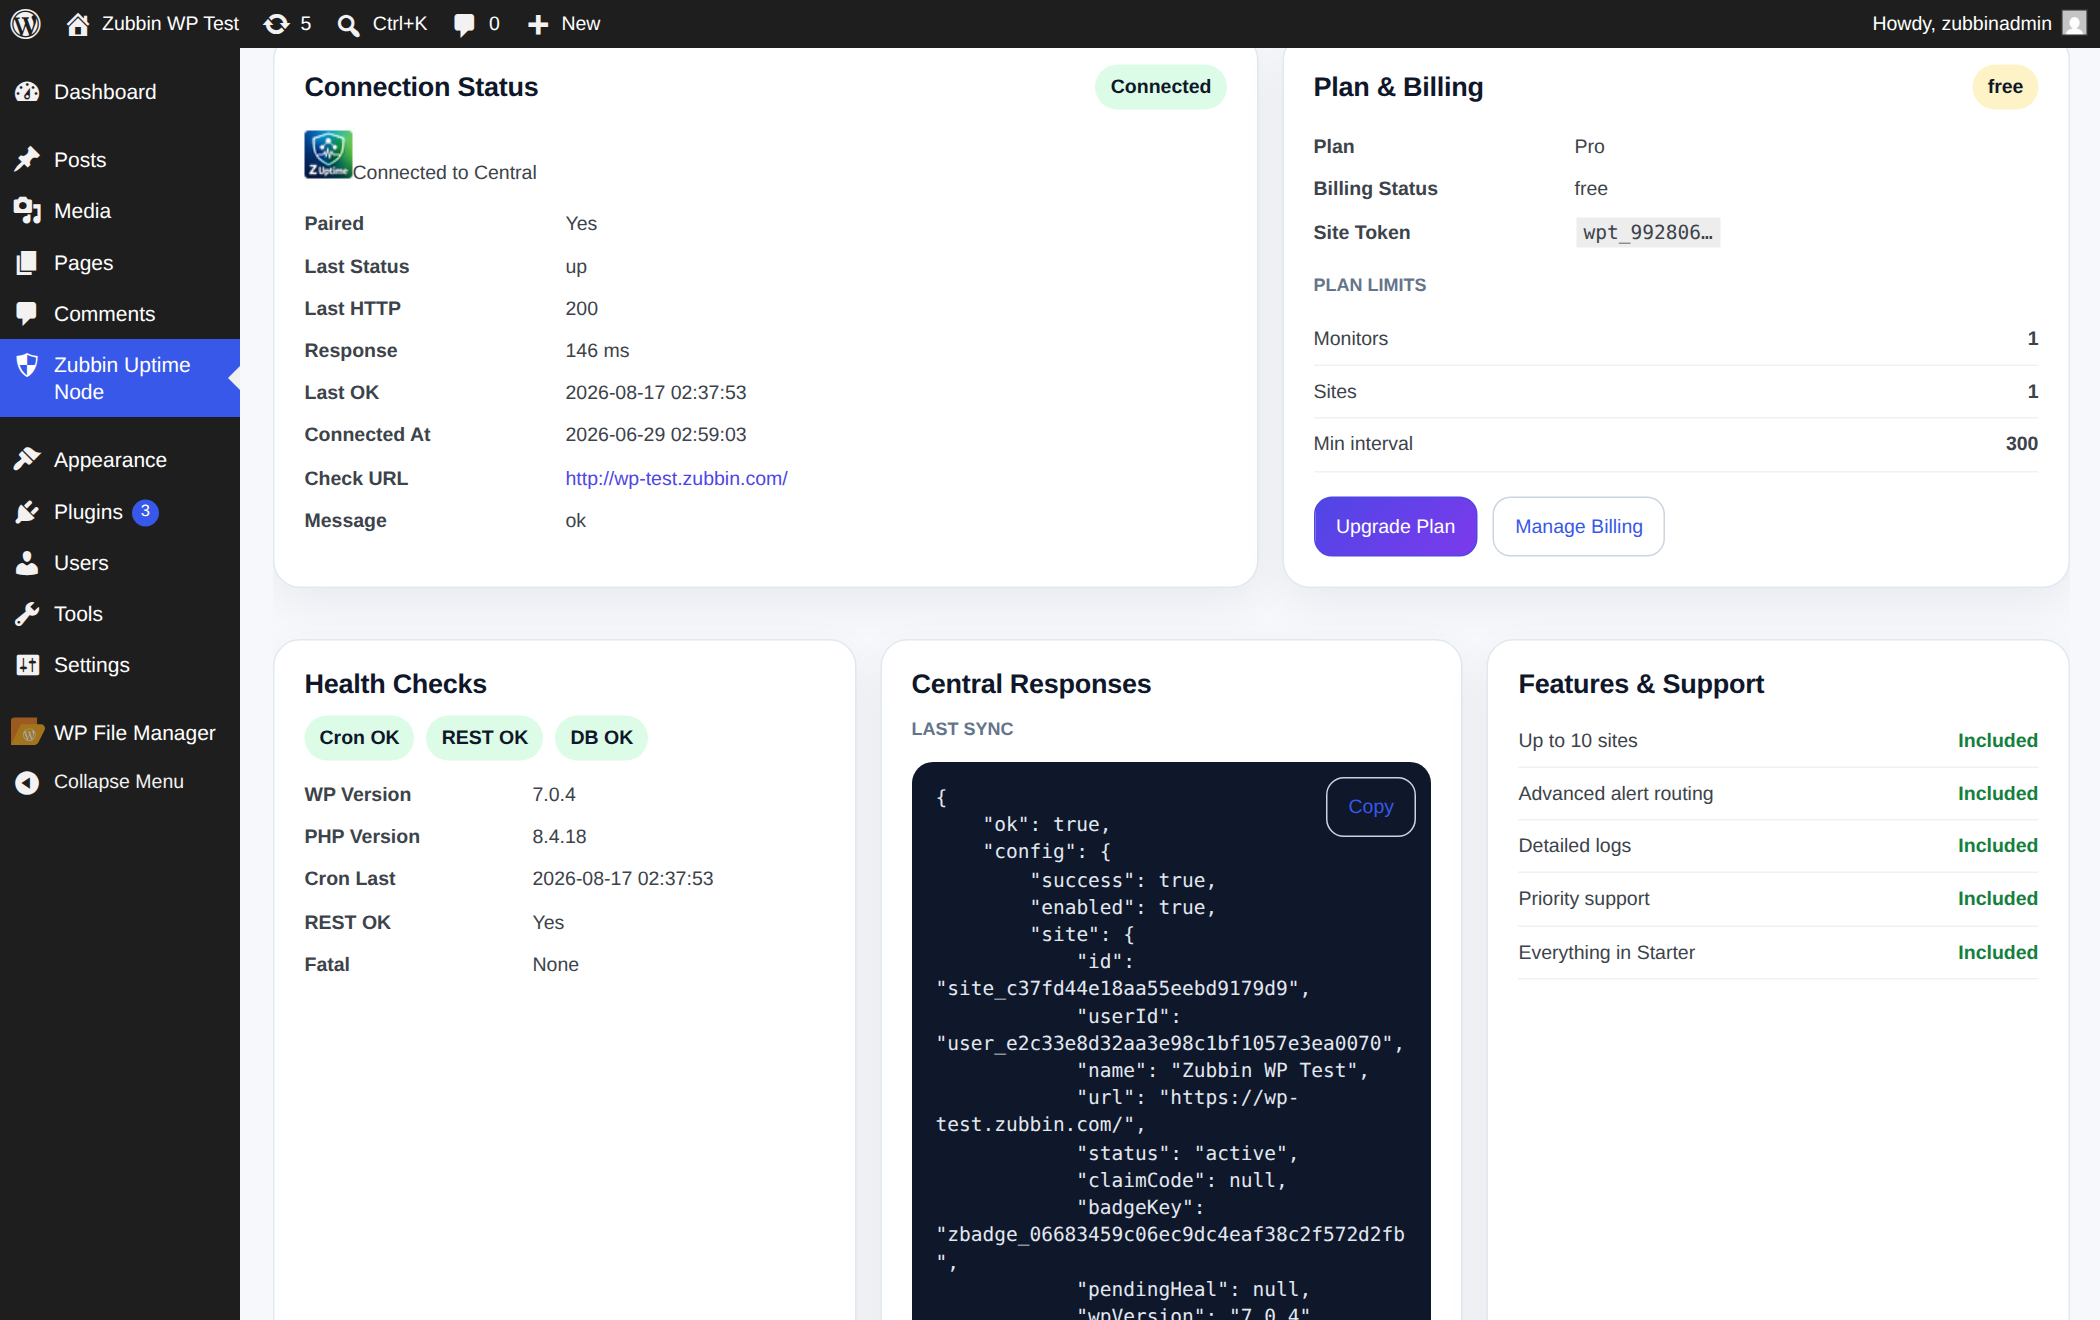
Task: Click the Last OK timestamp 2026-08-17 02:37:53
Action: pyautogui.click(x=656, y=393)
